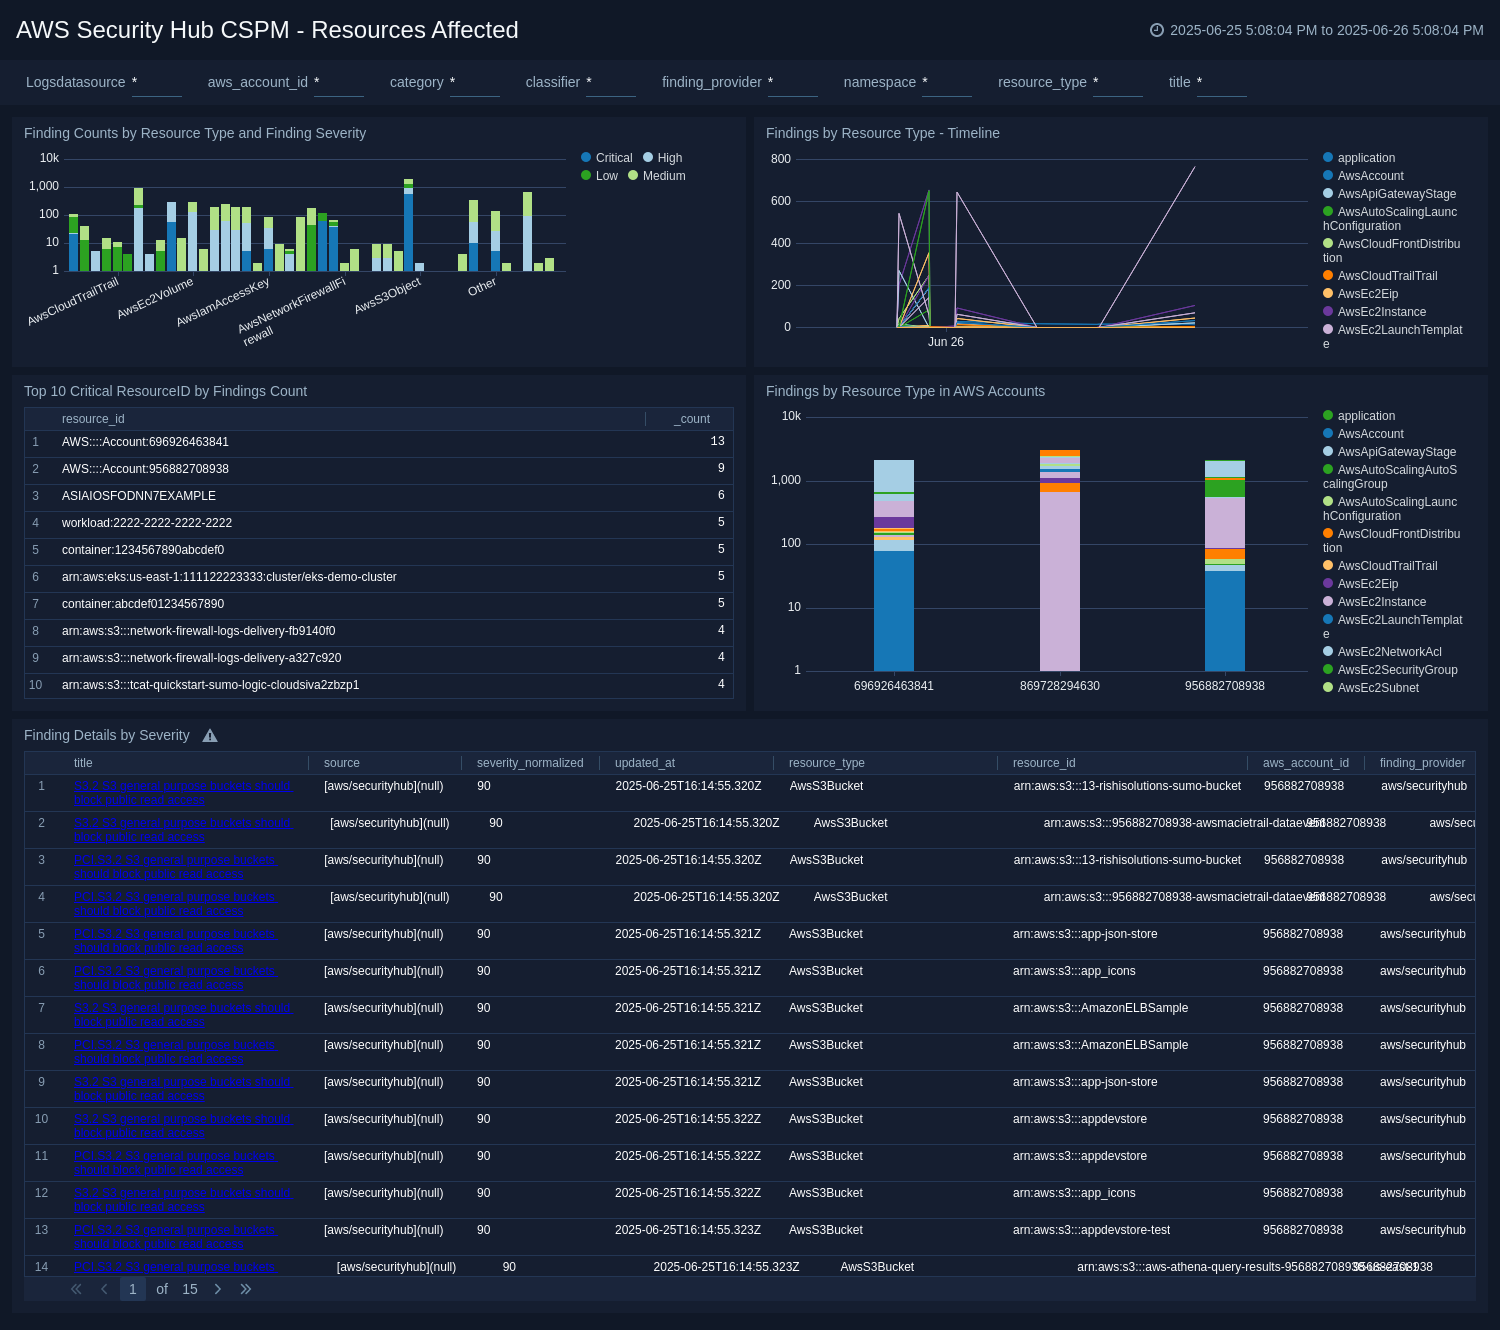1500x1330 pixels.
Task: Click the title filter field
Action: click(1221, 83)
